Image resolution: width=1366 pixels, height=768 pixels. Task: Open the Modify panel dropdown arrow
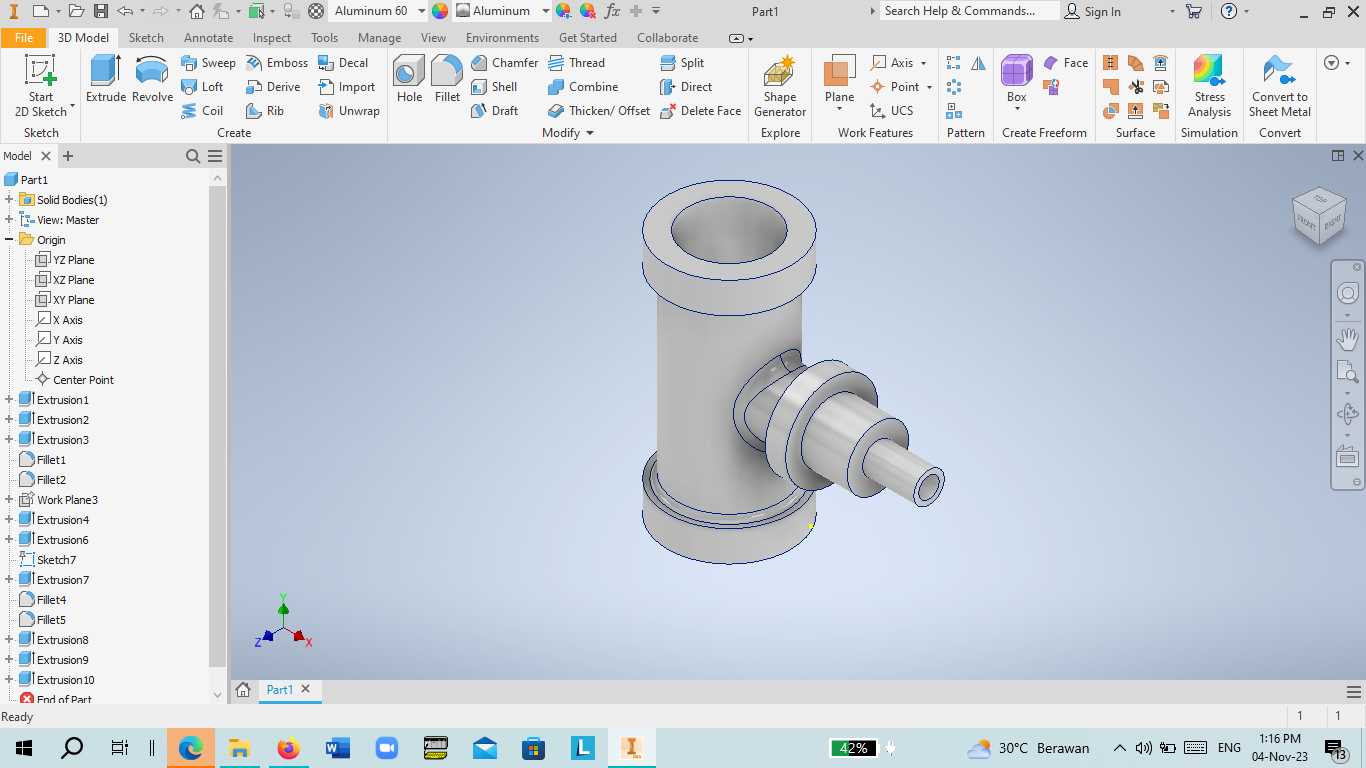[x=589, y=133]
